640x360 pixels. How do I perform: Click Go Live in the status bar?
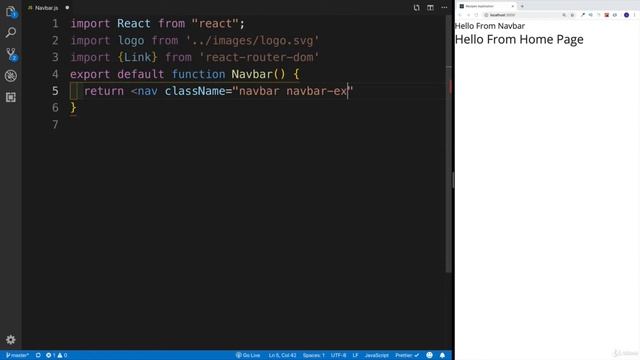[x=248, y=355]
